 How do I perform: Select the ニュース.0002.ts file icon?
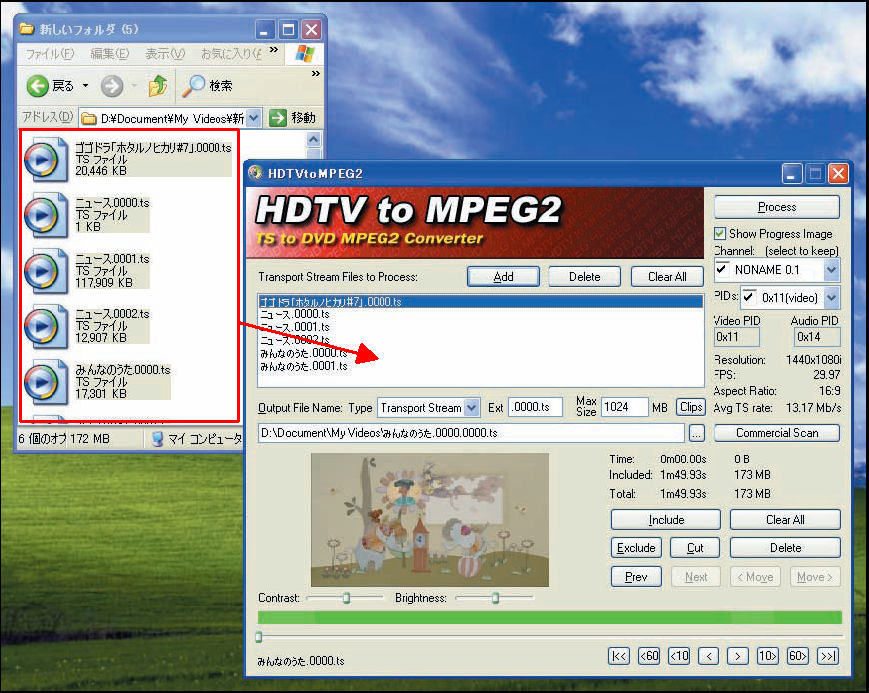pyautogui.click(x=47, y=325)
